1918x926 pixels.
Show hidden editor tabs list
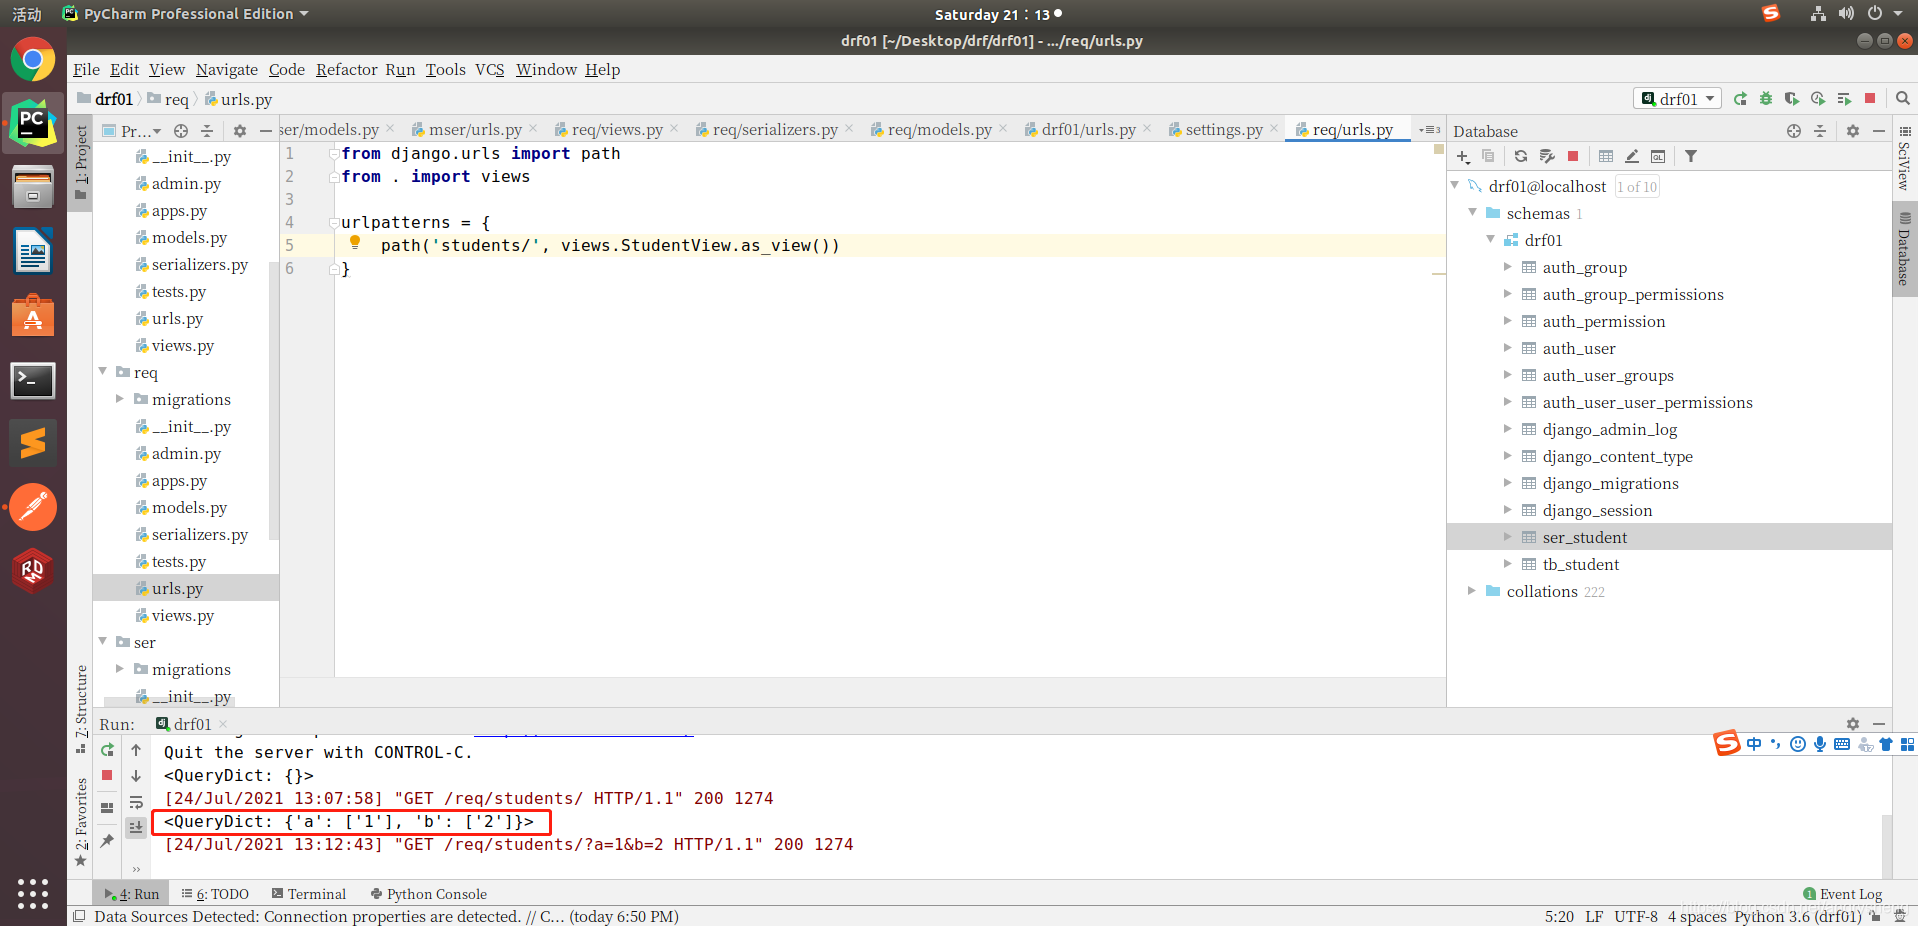[x=1430, y=130]
